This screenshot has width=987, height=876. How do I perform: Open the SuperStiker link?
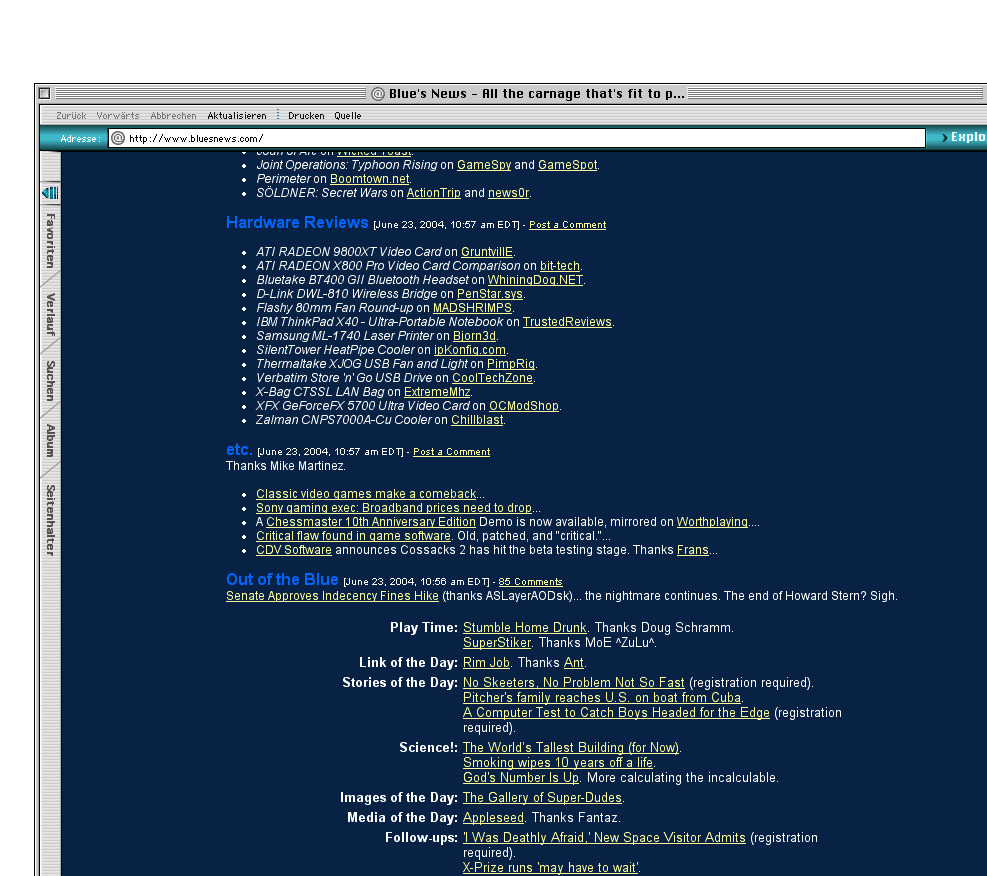[x=497, y=643]
